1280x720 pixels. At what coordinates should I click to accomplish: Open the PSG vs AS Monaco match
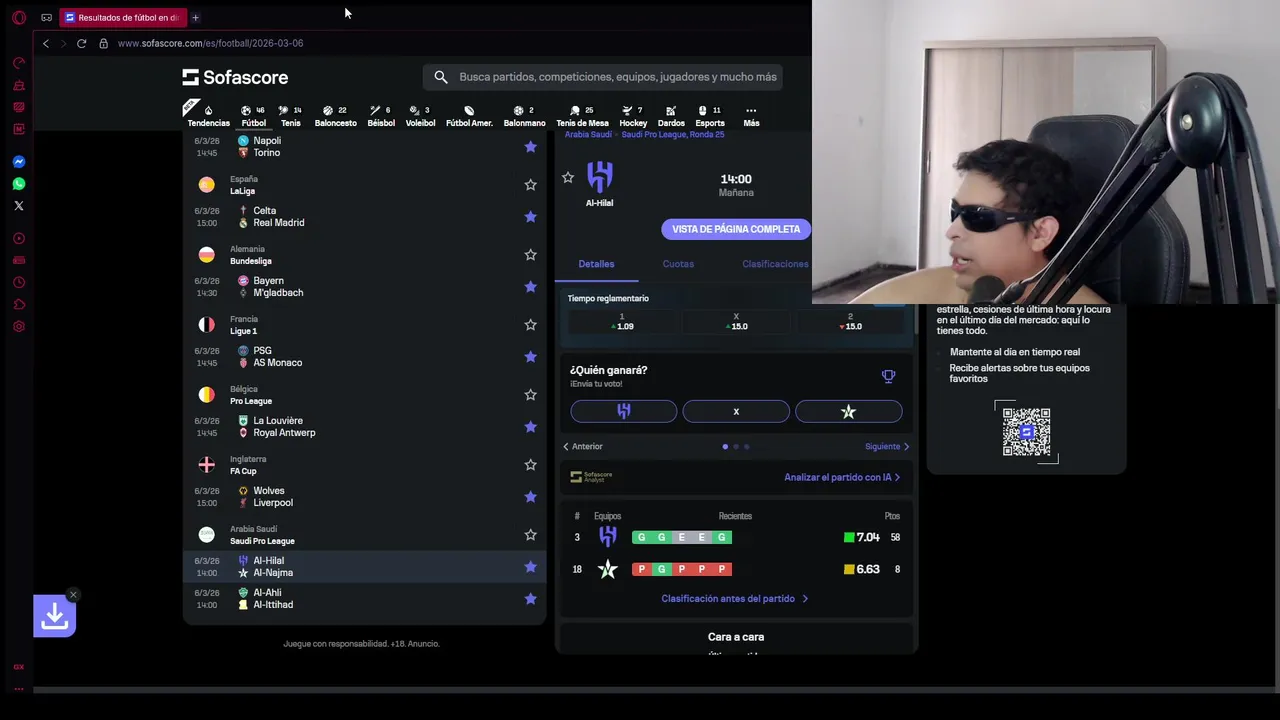[364, 357]
